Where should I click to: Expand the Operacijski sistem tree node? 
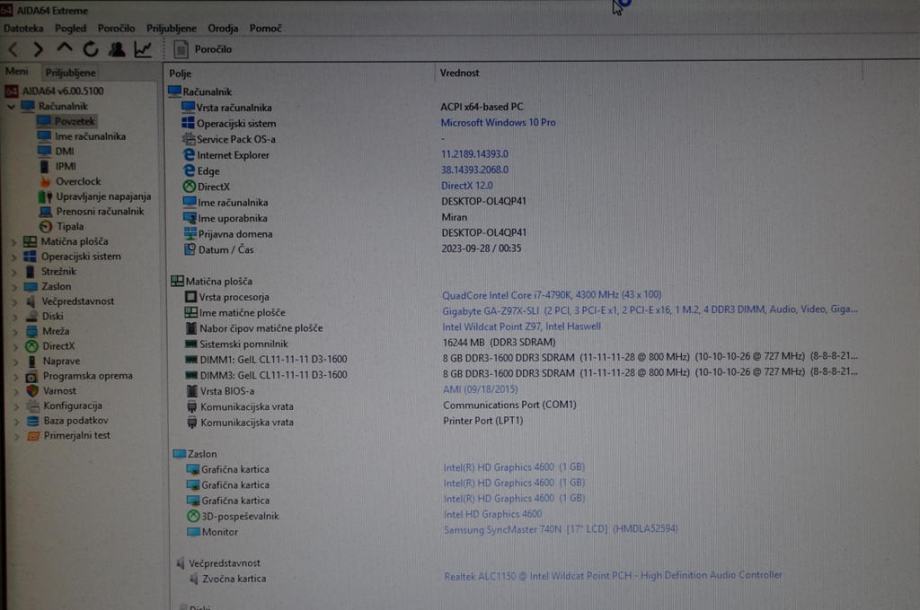click(x=15, y=257)
